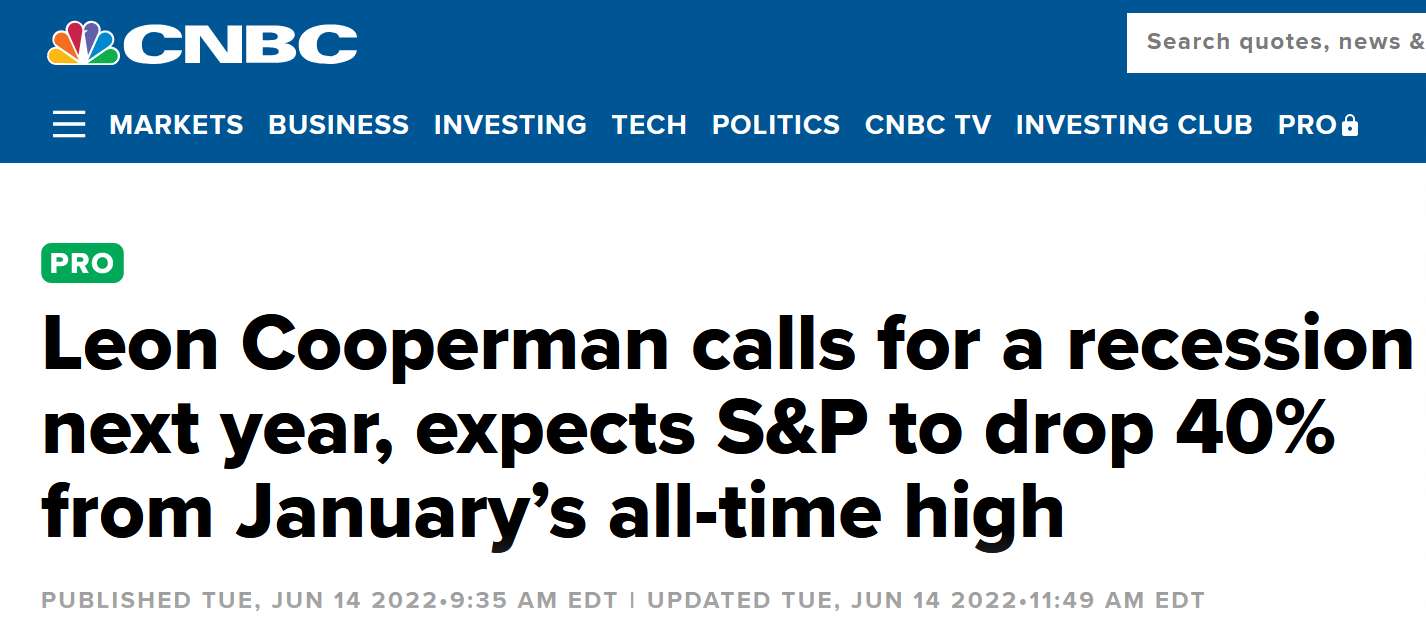Select the Tech nav item
This screenshot has height=629, width=1426.
click(x=649, y=125)
